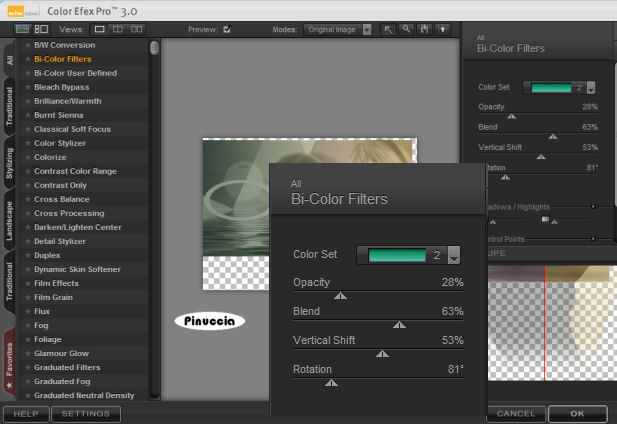The image size is (617, 424).
Task: Click Blend 63% slider handle in small settings panel
Action: coord(553,137)
